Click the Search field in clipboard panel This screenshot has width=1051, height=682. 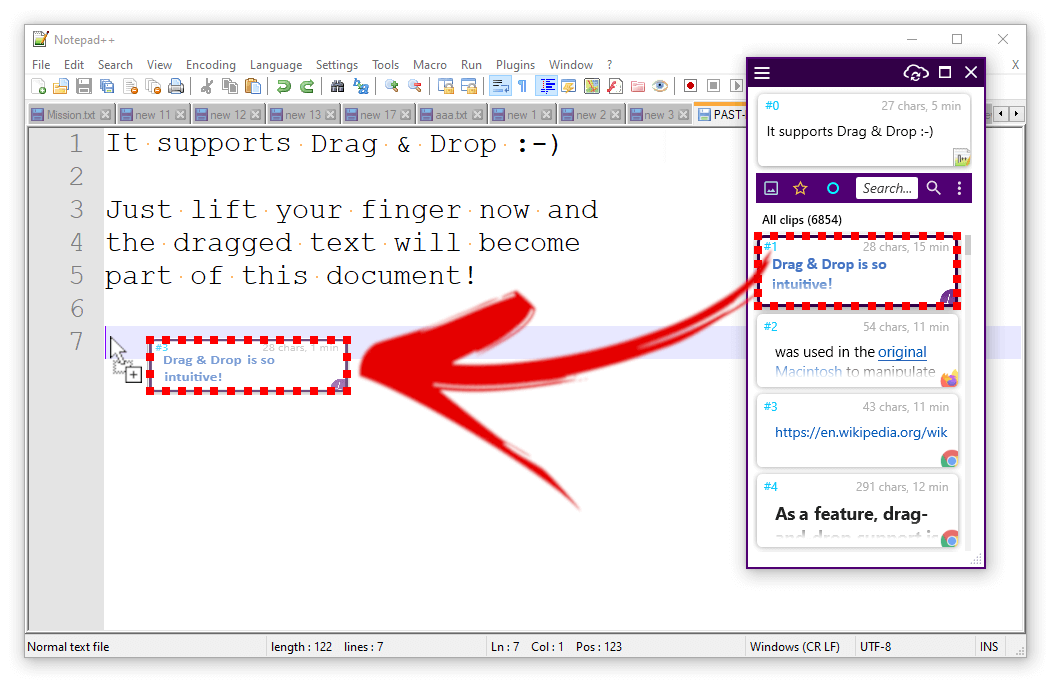[887, 188]
